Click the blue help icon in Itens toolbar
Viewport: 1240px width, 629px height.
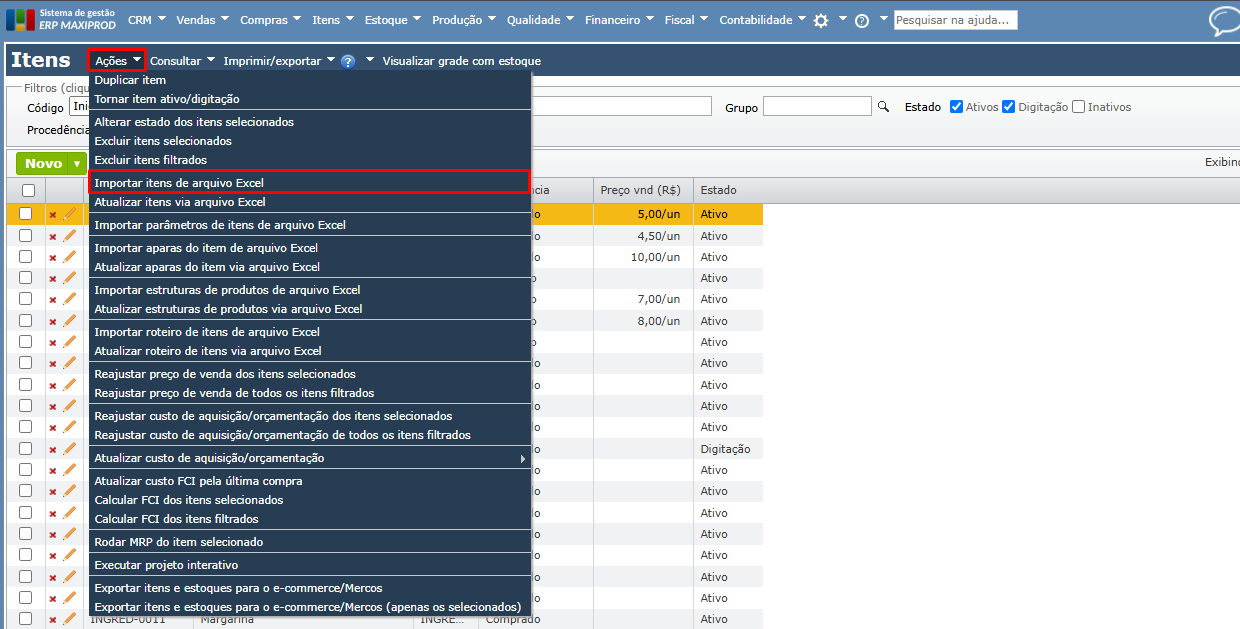tap(348, 61)
